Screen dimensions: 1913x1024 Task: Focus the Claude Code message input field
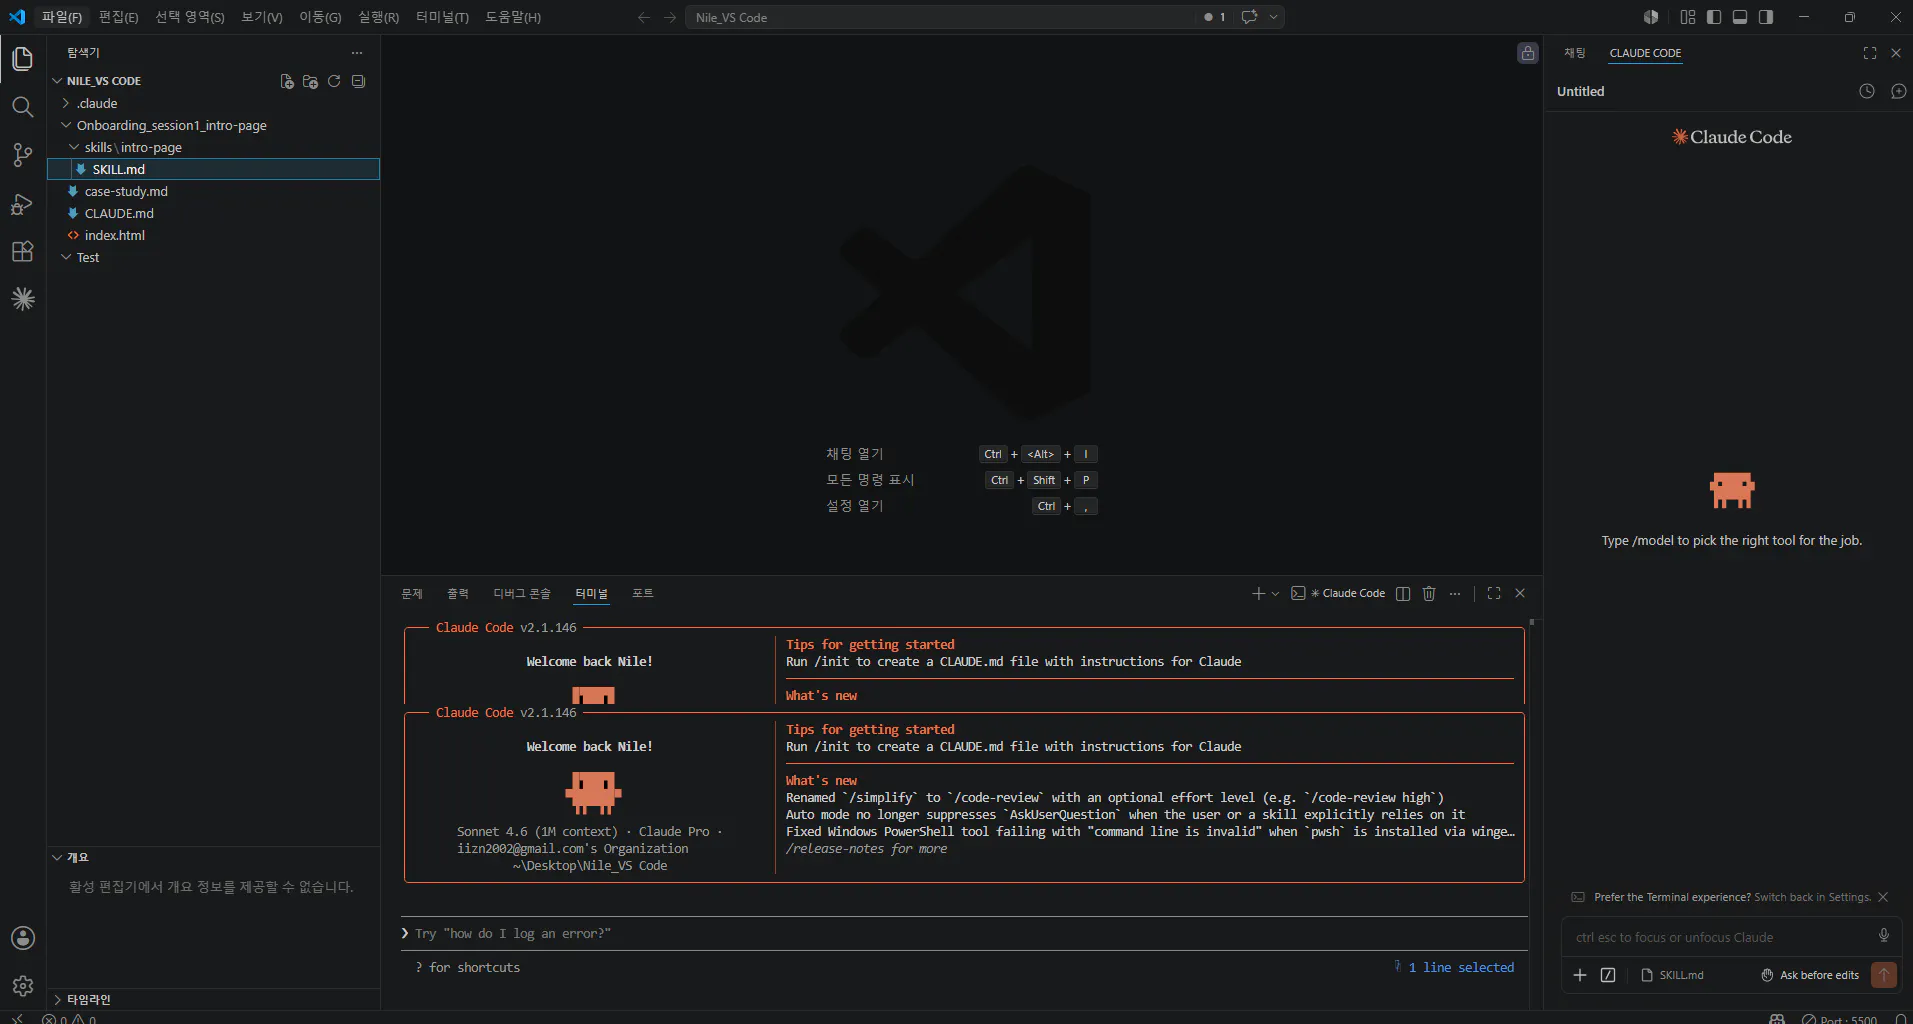1717,937
